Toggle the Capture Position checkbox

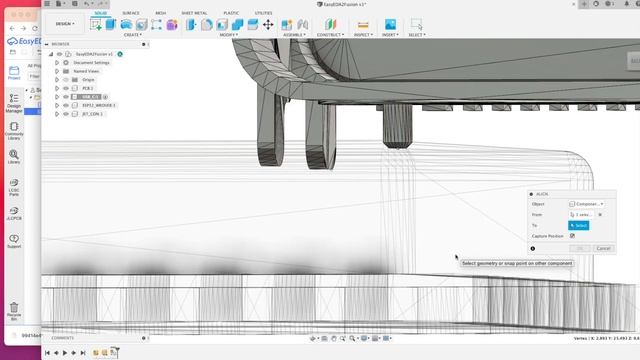tap(572, 236)
